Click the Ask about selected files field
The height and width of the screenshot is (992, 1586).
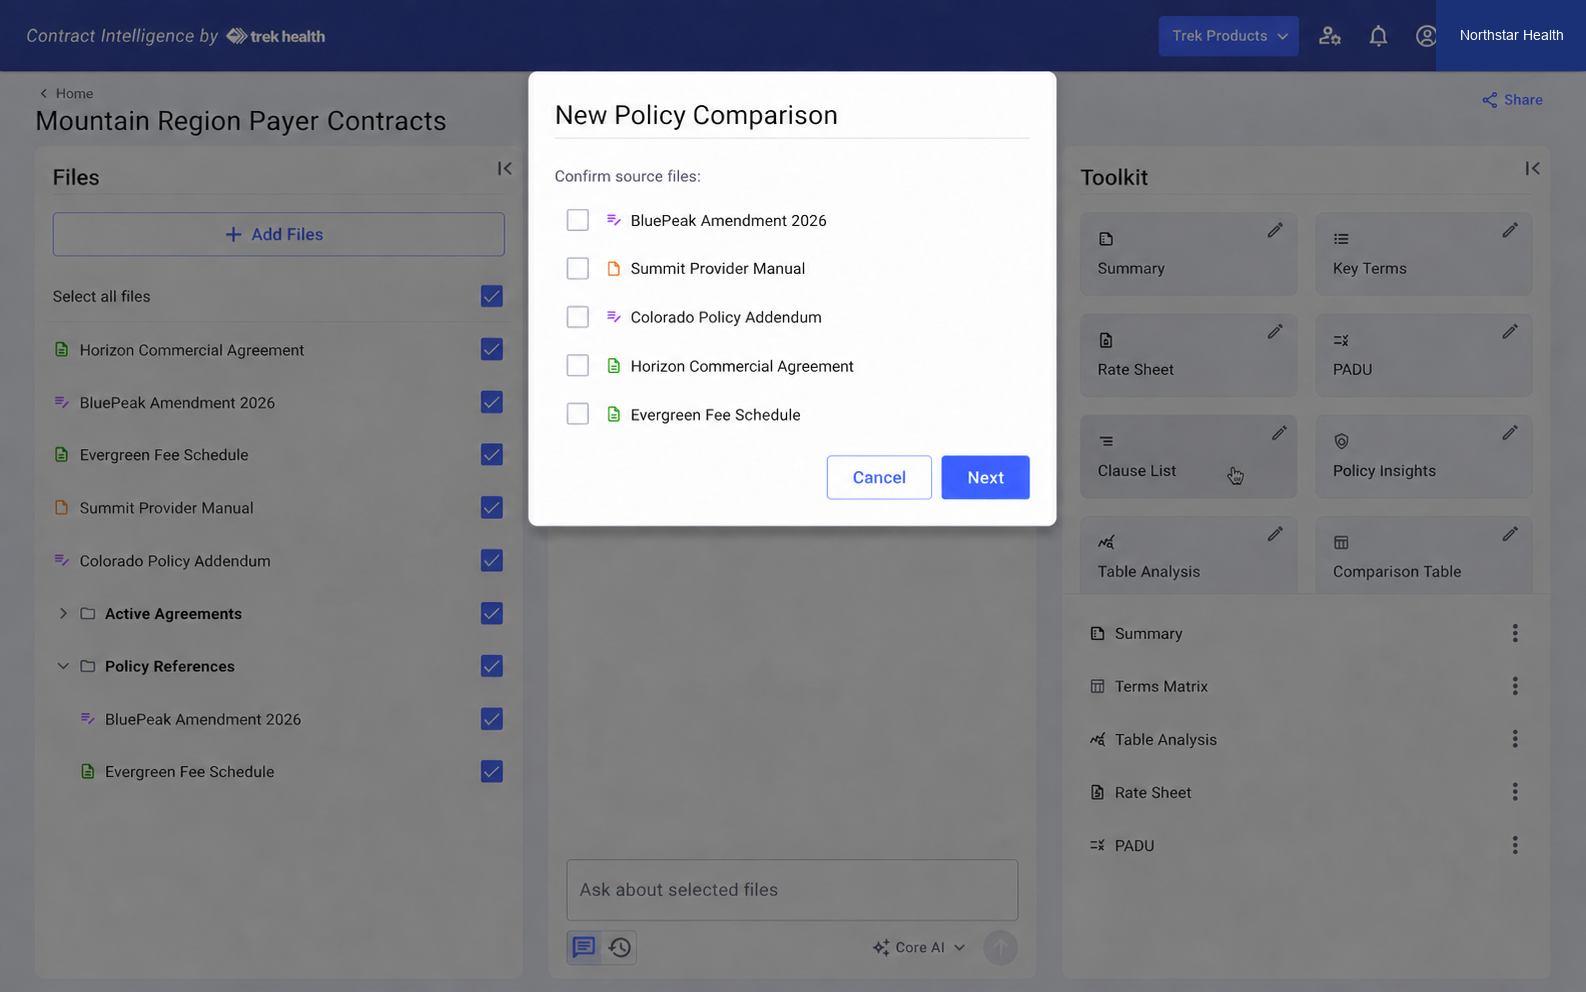point(792,890)
